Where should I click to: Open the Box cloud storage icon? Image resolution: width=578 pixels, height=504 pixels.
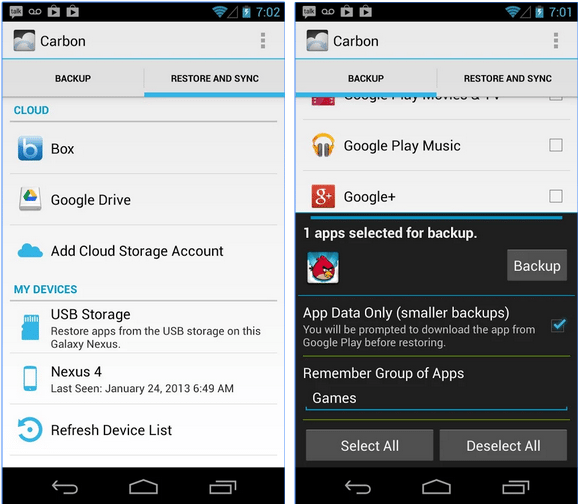pos(30,148)
